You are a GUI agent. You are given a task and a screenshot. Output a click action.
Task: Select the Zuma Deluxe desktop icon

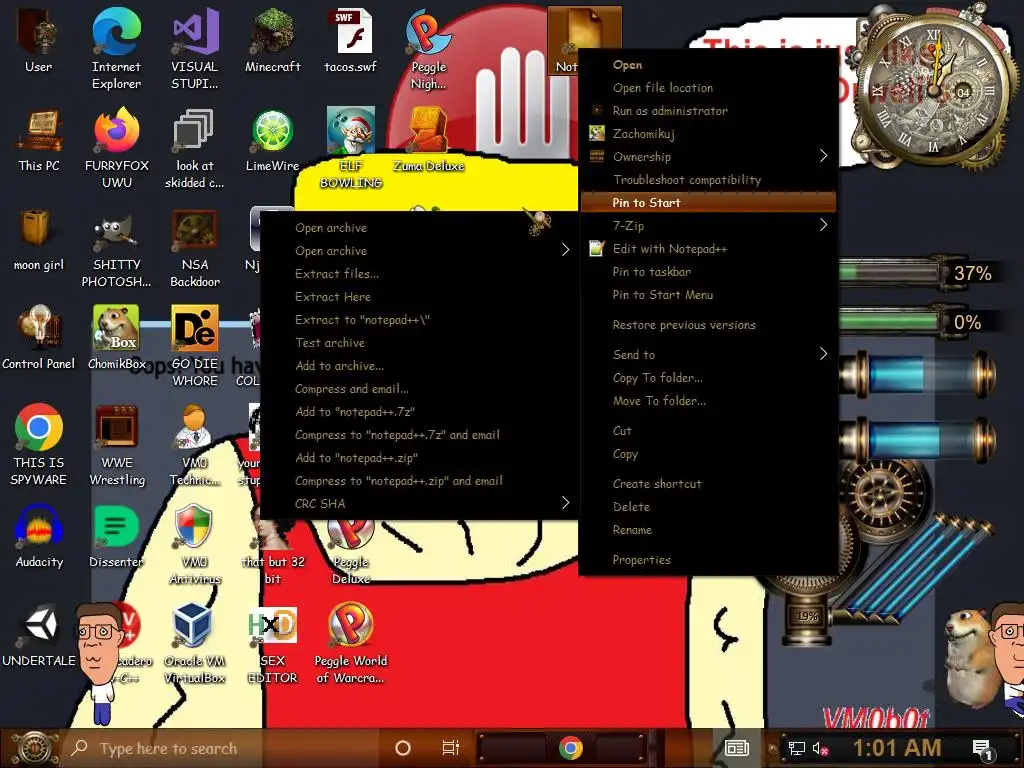click(x=428, y=140)
